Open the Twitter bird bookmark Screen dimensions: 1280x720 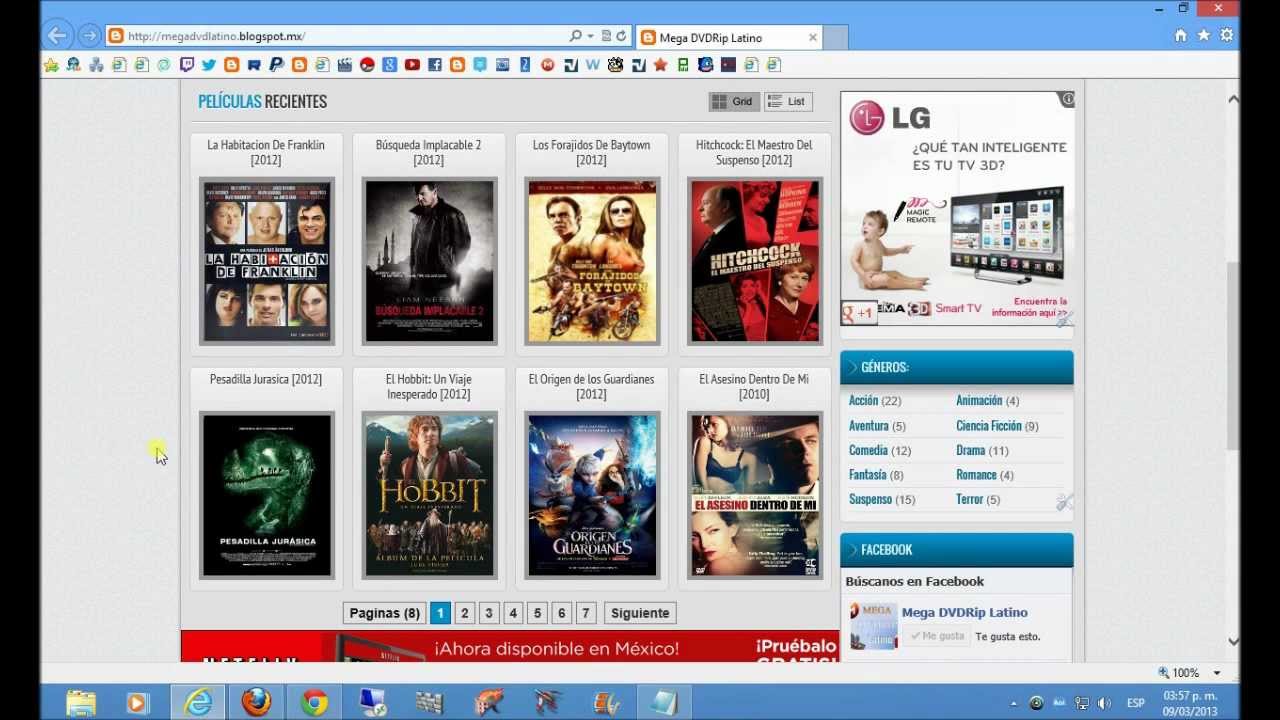[x=209, y=65]
